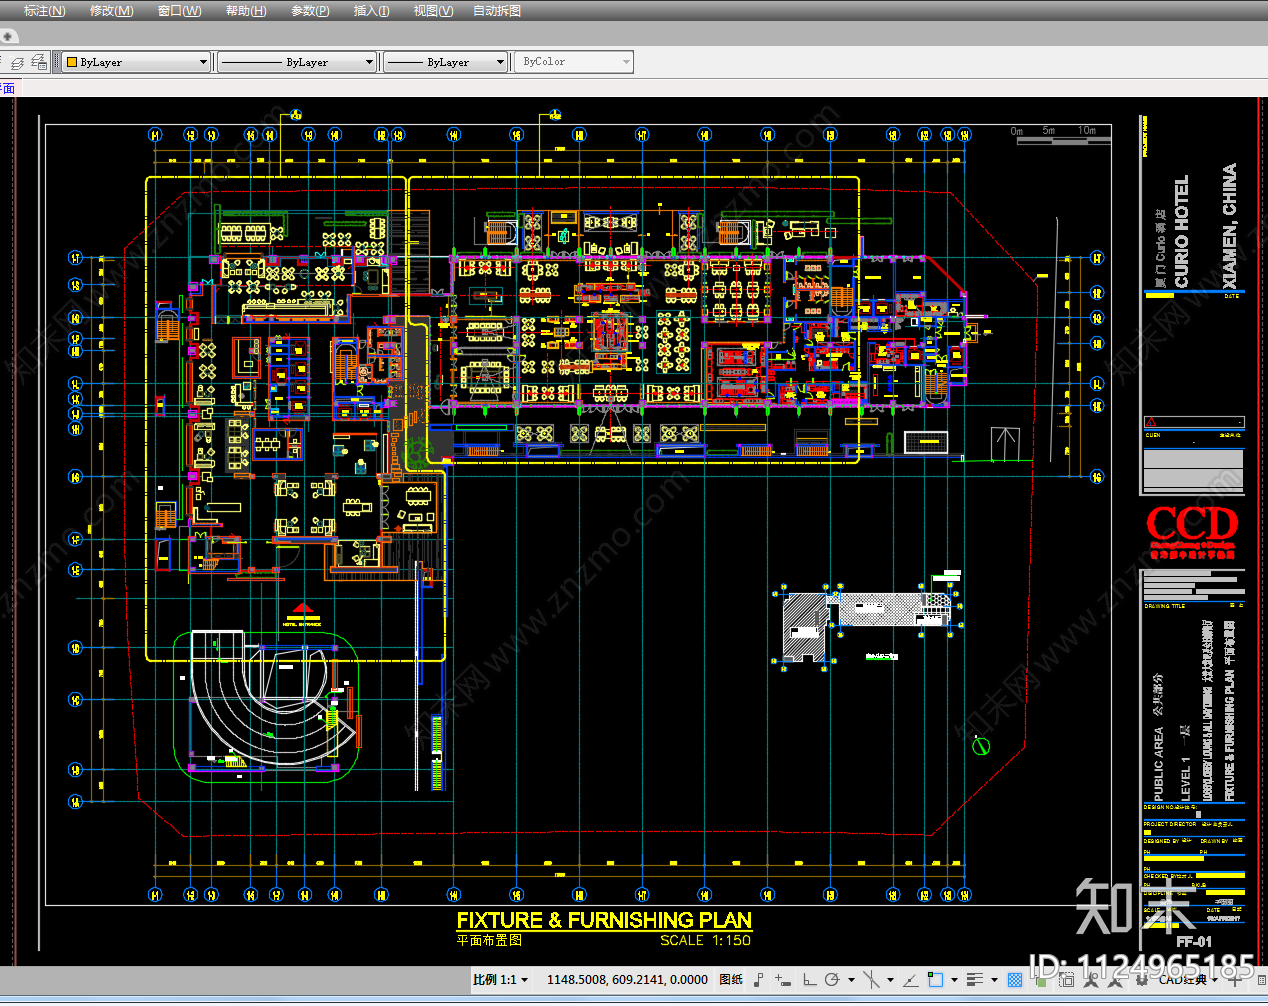Screen dimensions: 1268x1006
Task: Open the 比例 1:1 scale dropdown
Action: pyautogui.click(x=501, y=980)
